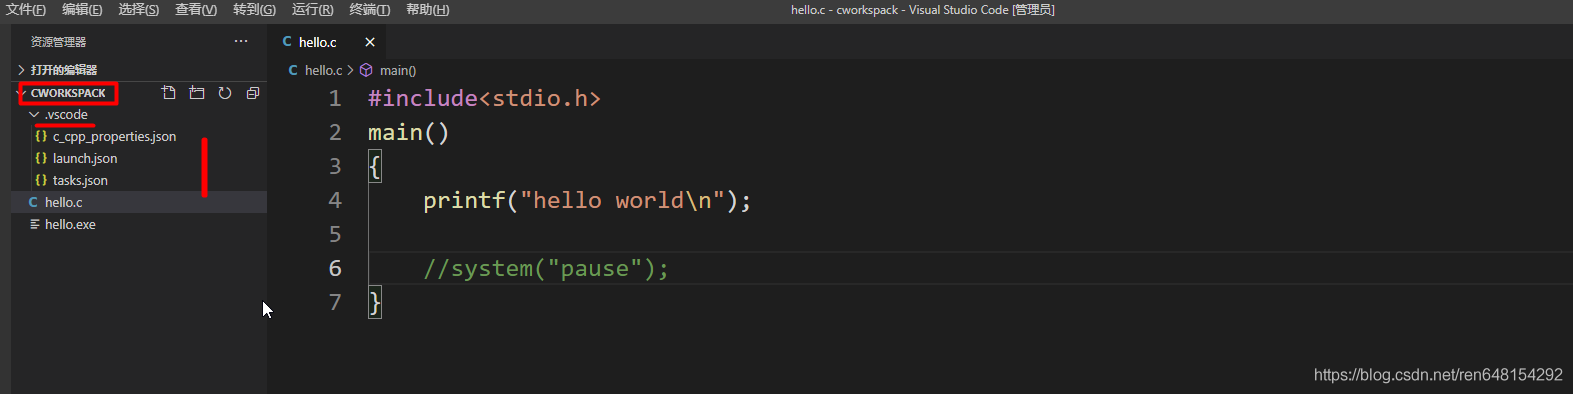Image resolution: width=1573 pixels, height=394 pixels.
Task: Open launch.json in the explorer
Action: [x=85, y=158]
